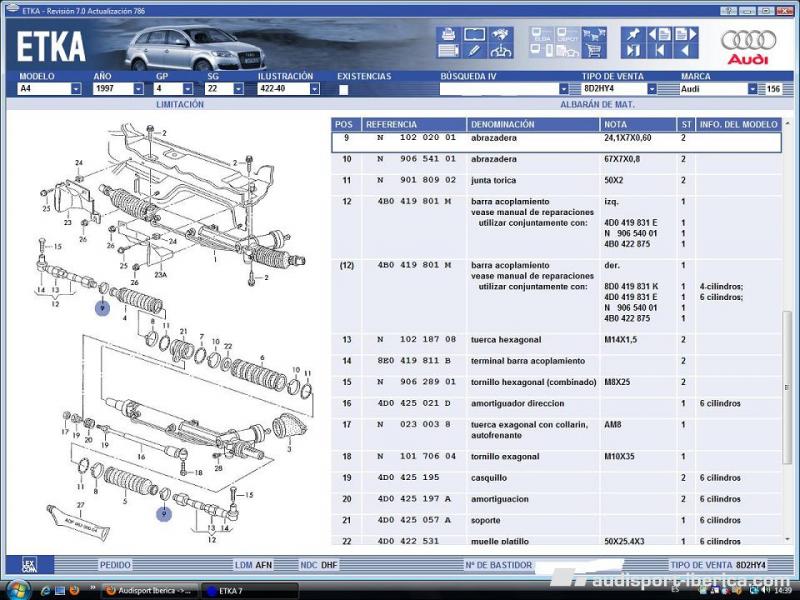Click the Nº DE BASTIDOR field
This screenshot has width=800, height=600.
(543, 565)
